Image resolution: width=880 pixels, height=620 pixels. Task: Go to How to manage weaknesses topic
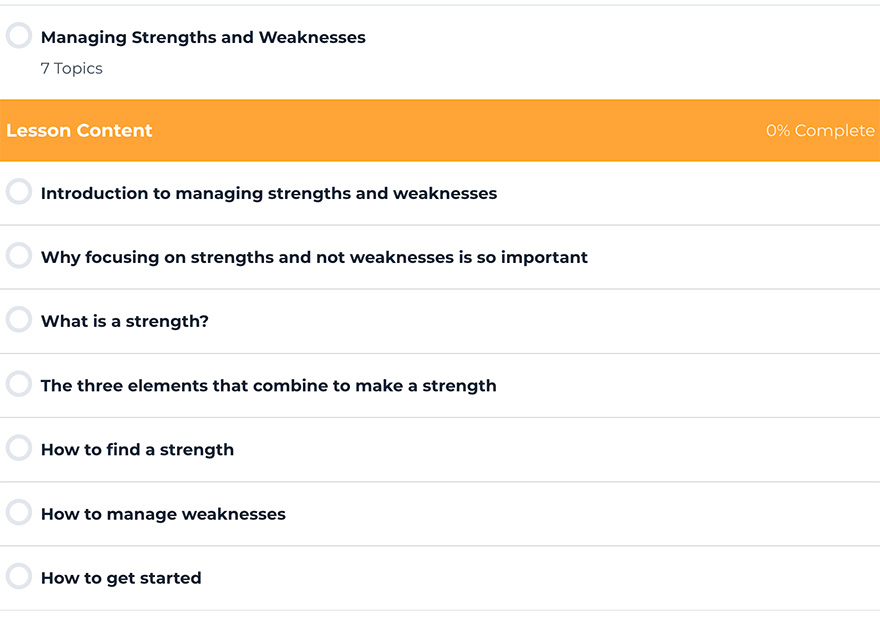tap(163, 514)
